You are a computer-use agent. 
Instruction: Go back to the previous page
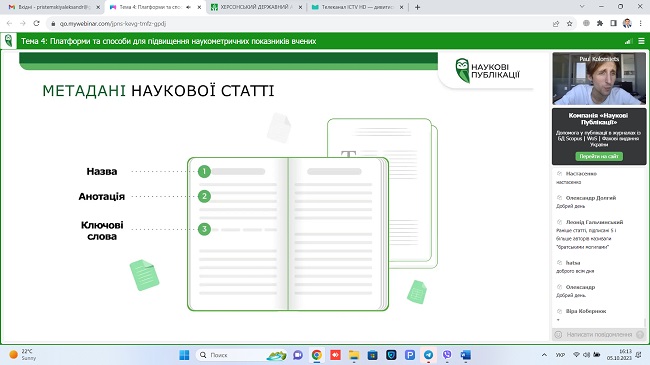10,24
